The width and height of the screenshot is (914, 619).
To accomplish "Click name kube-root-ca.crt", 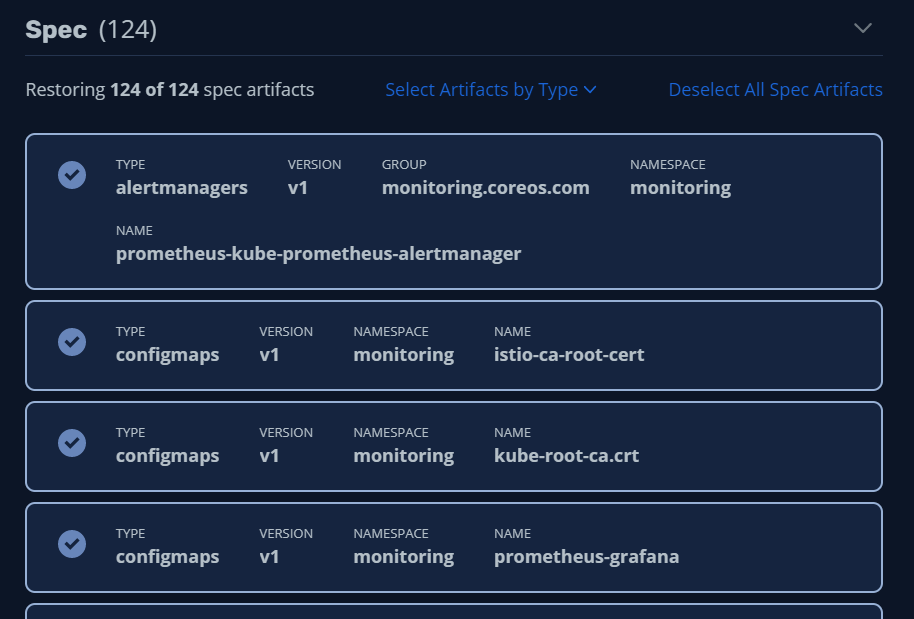I will pos(567,455).
